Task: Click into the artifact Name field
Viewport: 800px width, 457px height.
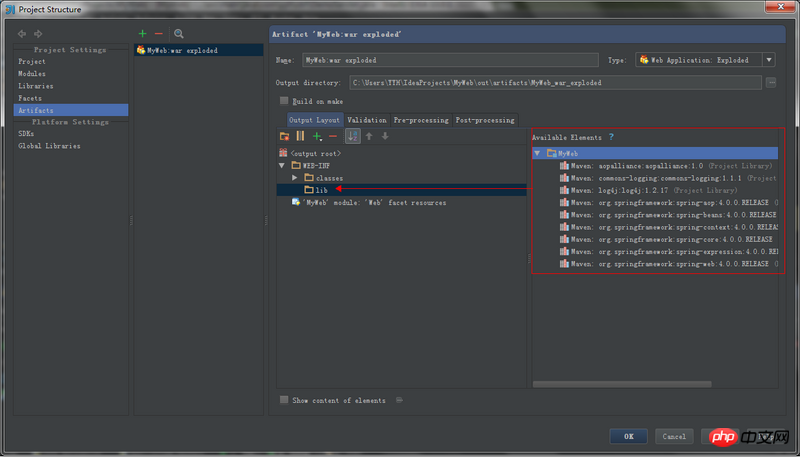Action: [450, 60]
